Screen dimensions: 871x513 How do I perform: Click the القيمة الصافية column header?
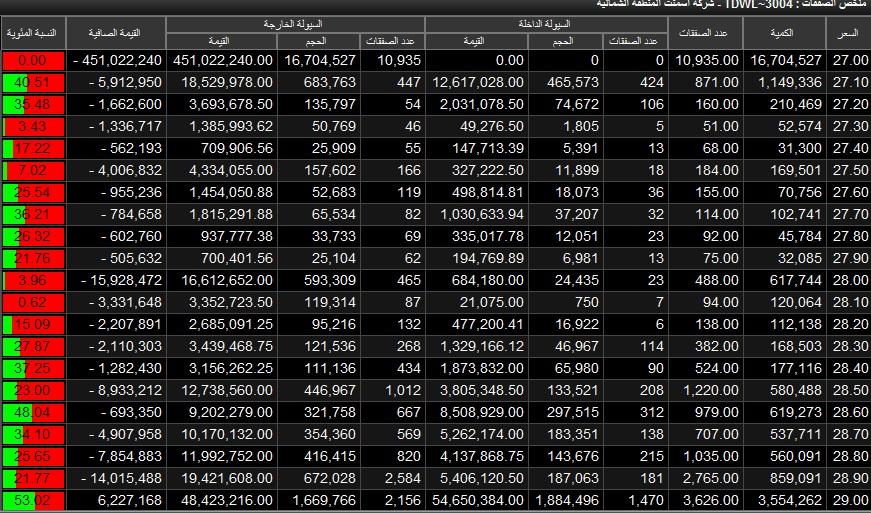116,33
